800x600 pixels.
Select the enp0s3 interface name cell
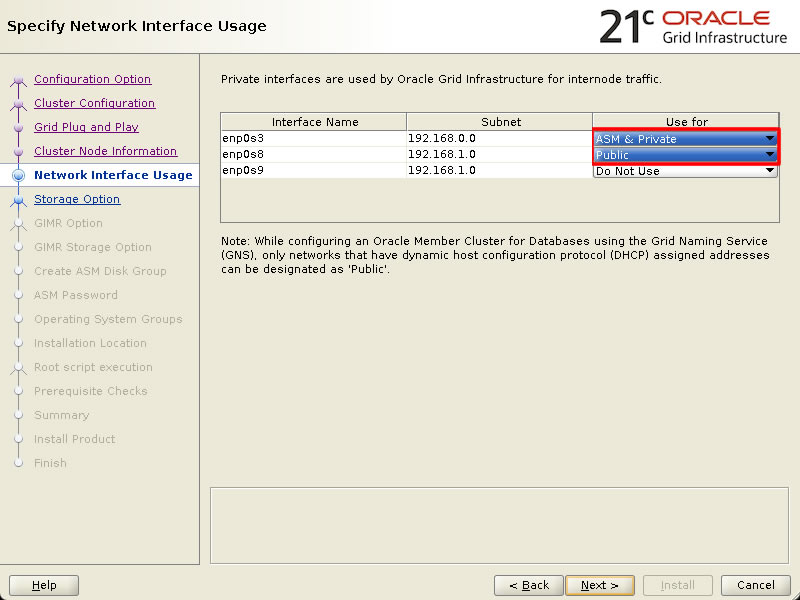coord(314,138)
